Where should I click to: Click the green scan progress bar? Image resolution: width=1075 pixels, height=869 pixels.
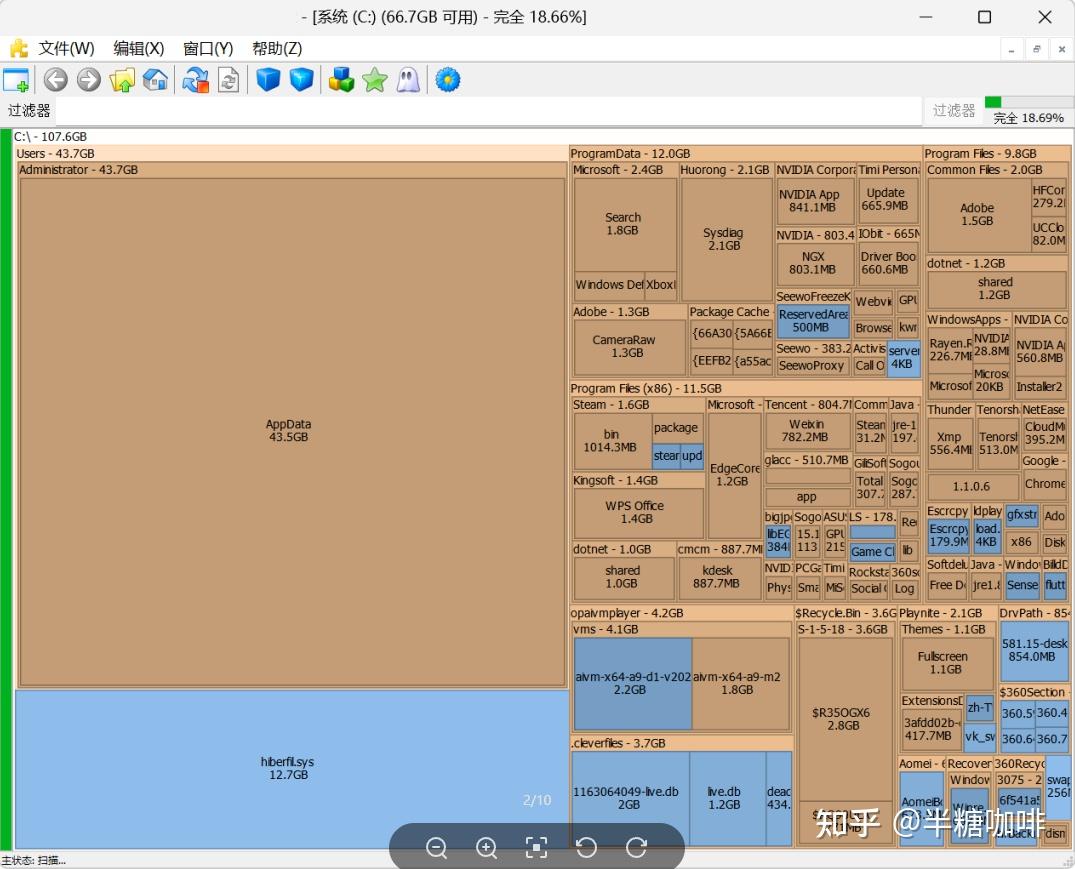point(1028,102)
